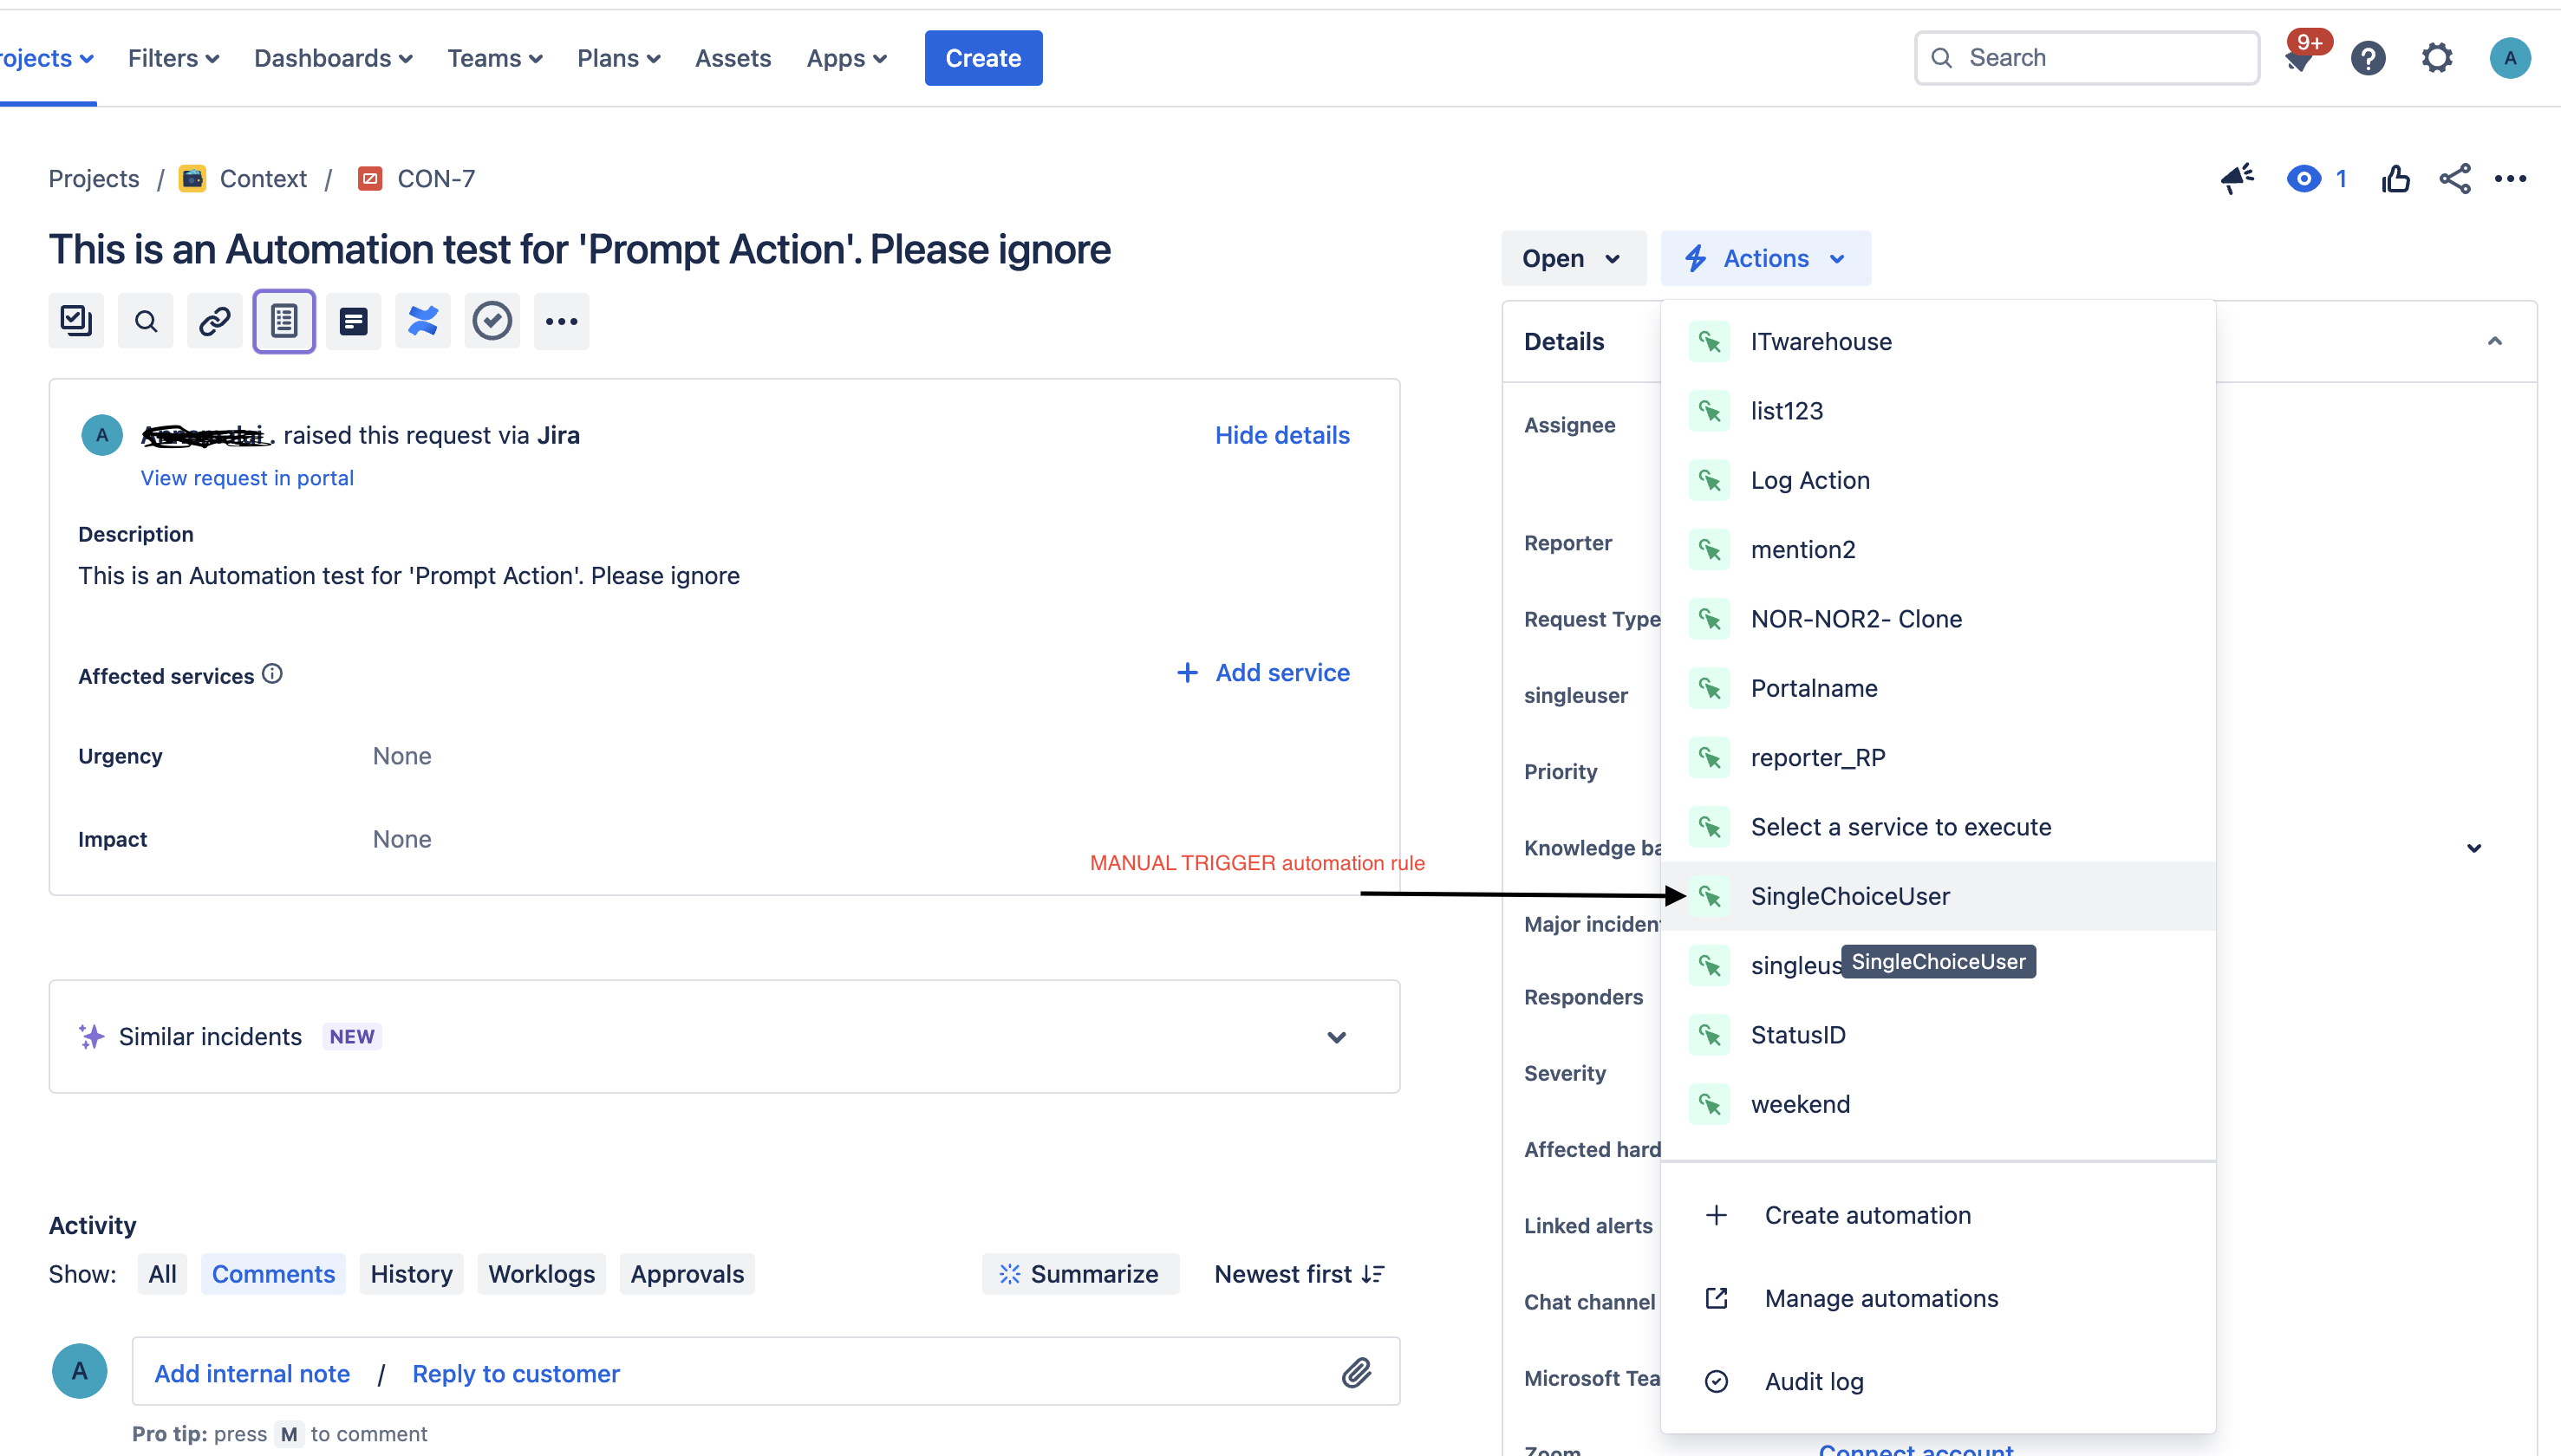Viewport: 2561px width, 1456px height.
Task: Click the link issue chain icon
Action: point(214,321)
